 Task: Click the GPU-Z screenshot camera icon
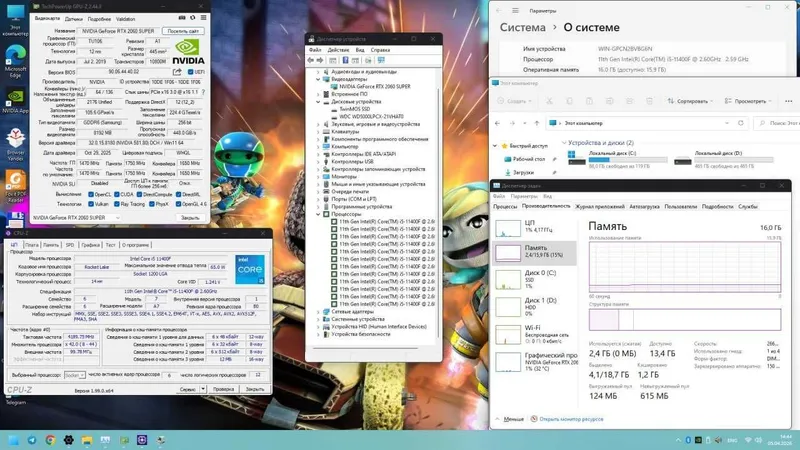click(182, 18)
